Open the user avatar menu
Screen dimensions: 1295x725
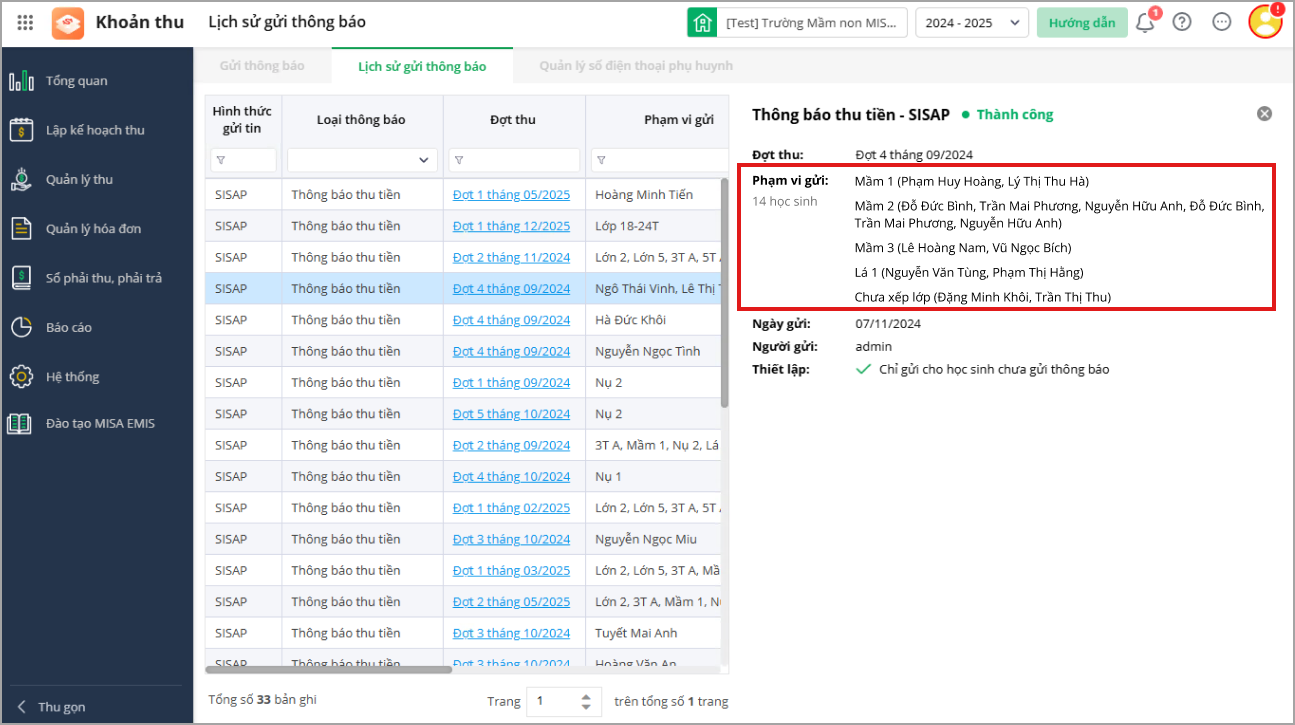pyautogui.click(x=1265, y=22)
